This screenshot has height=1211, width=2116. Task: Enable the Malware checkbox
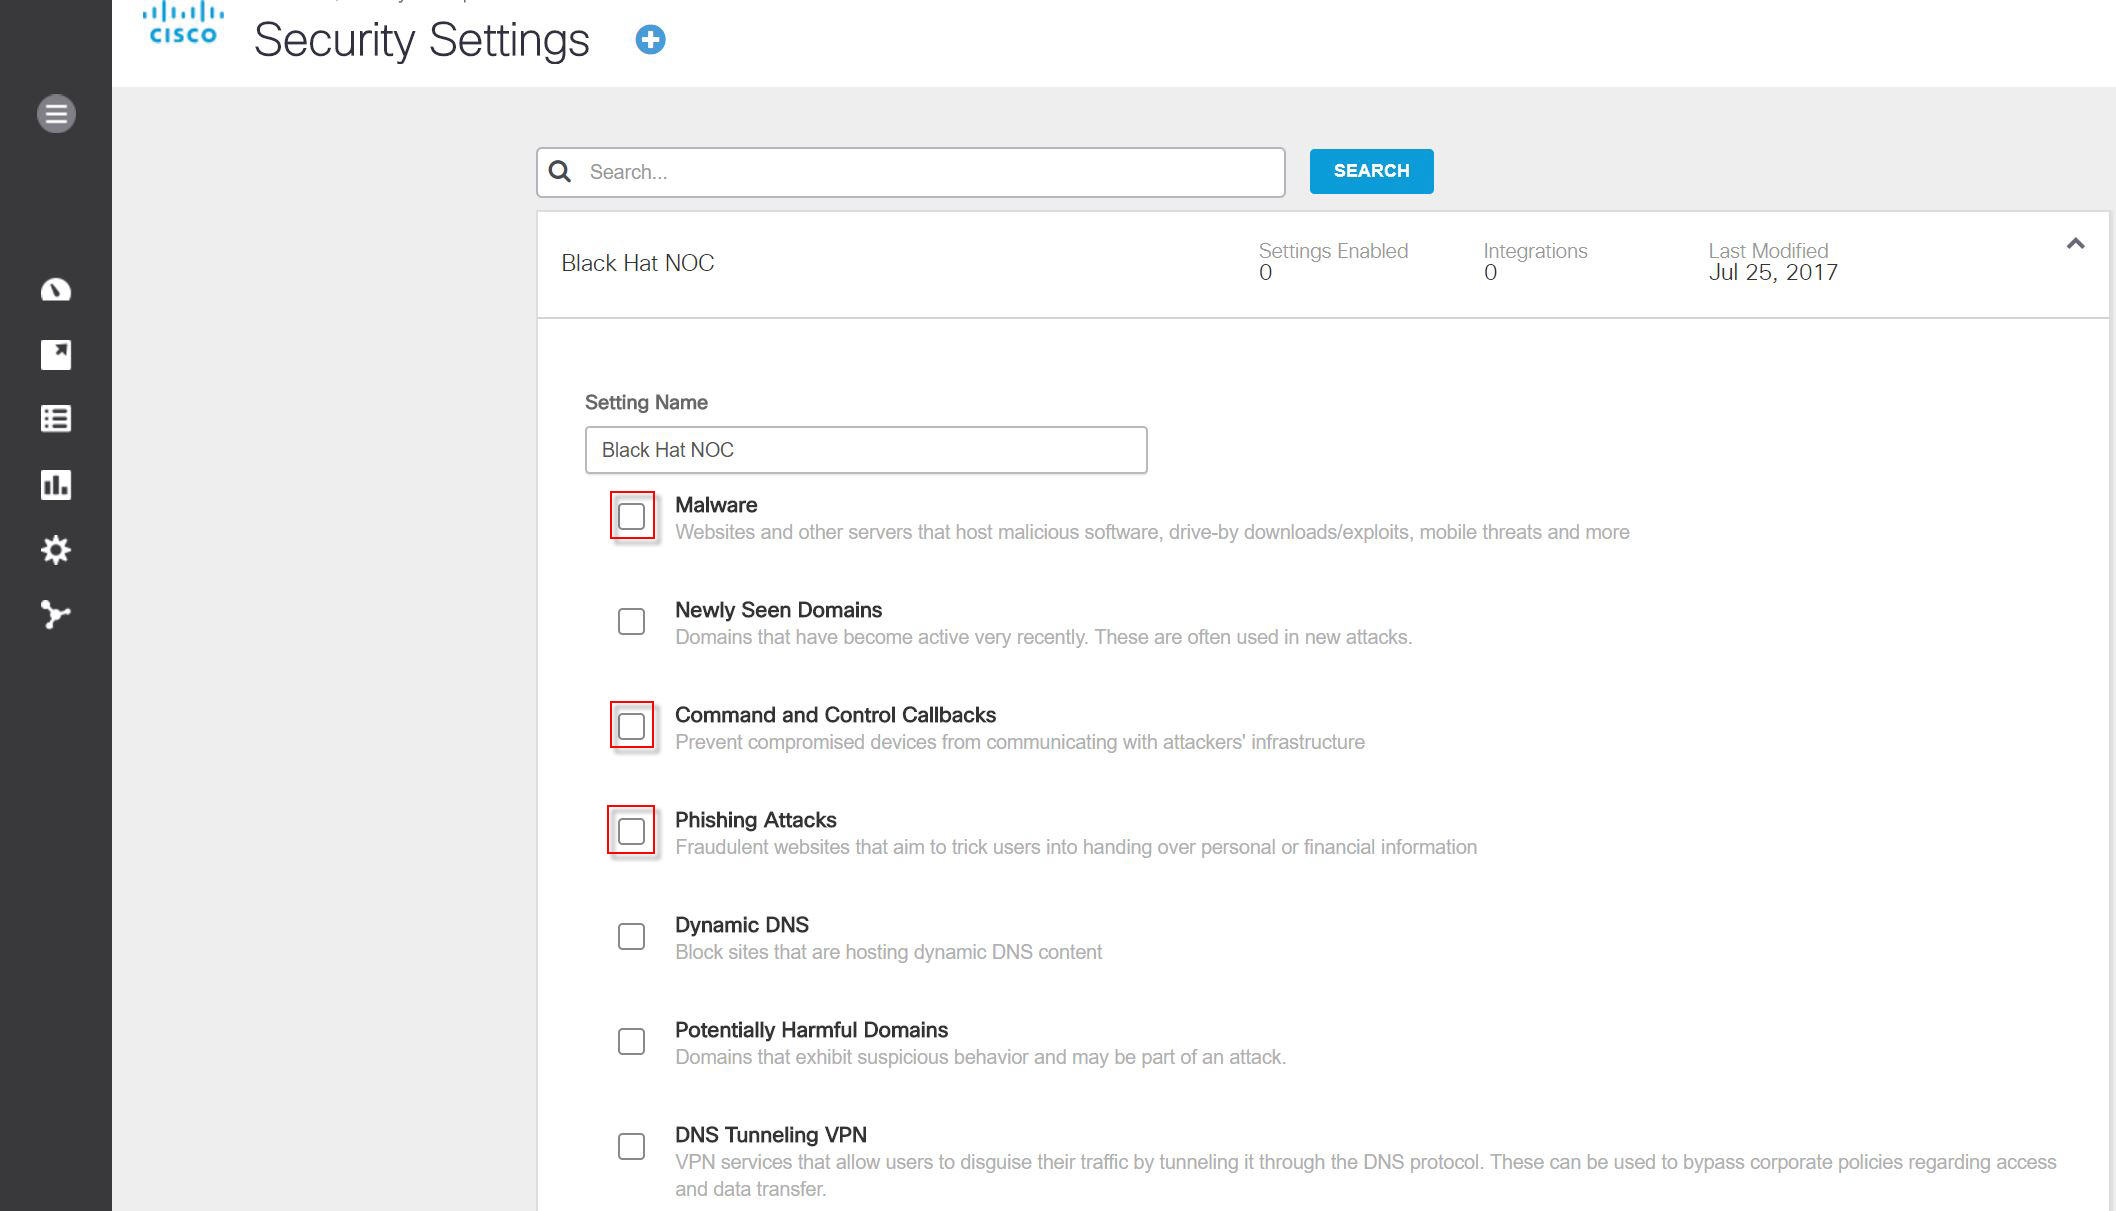click(631, 517)
